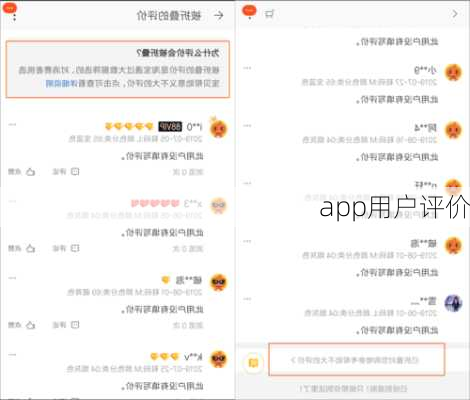470x400 pixels.
Task: Open 阿**4 reviewer avatar
Action: [453, 130]
